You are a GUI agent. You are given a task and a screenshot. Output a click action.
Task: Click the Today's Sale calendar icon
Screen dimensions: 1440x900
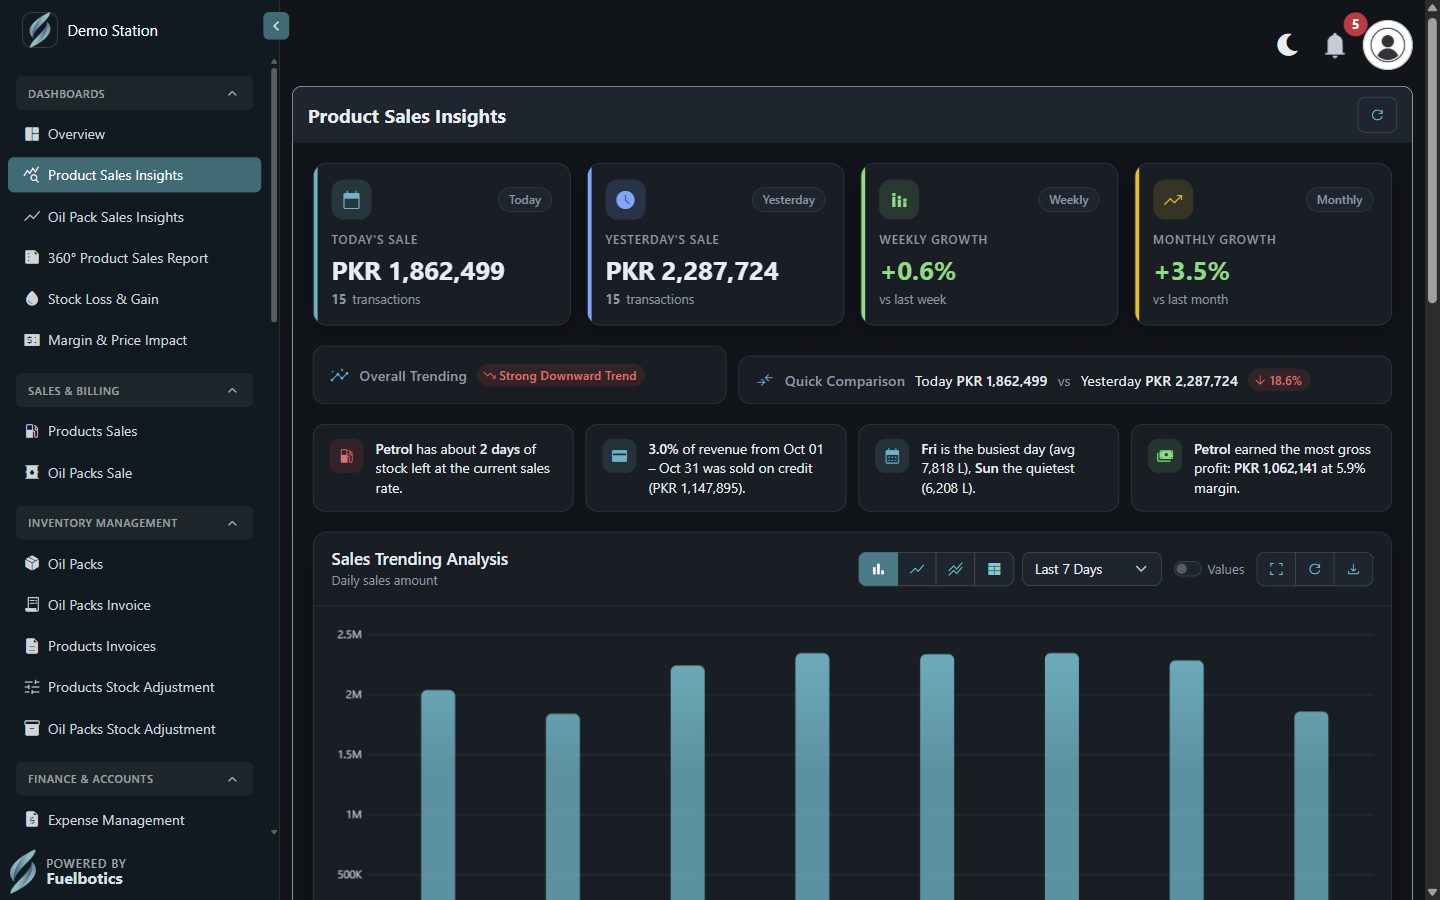[x=351, y=200]
